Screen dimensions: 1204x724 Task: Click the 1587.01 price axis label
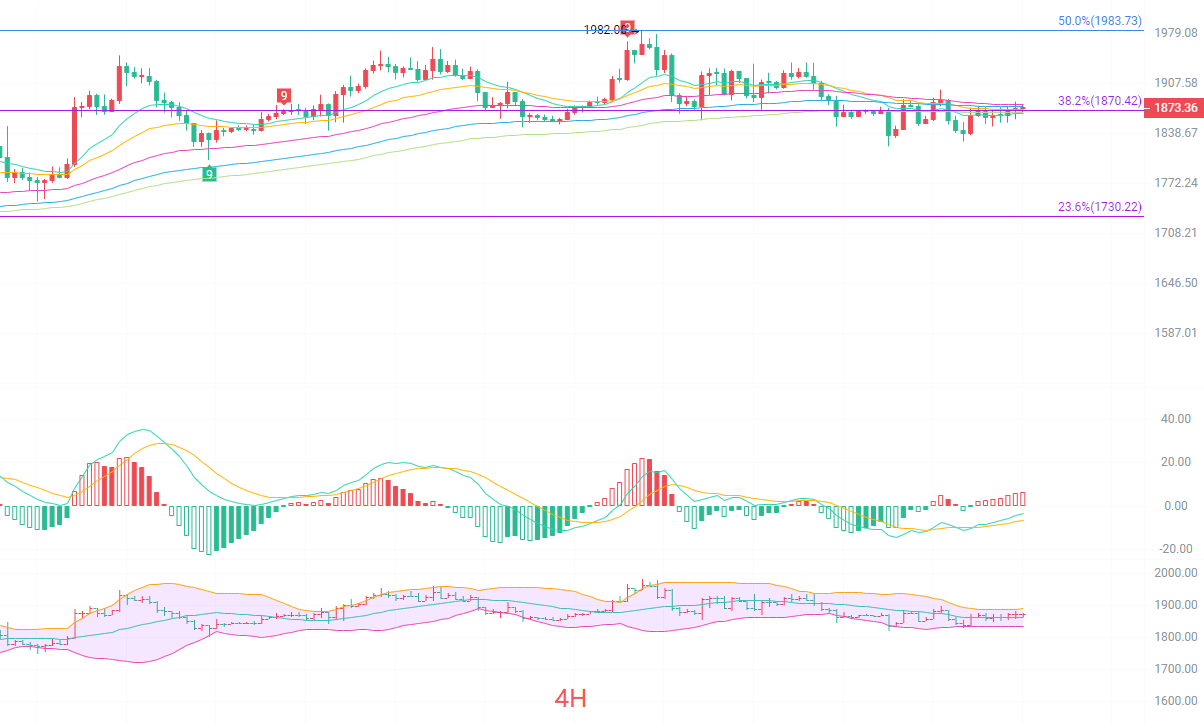coord(1175,332)
